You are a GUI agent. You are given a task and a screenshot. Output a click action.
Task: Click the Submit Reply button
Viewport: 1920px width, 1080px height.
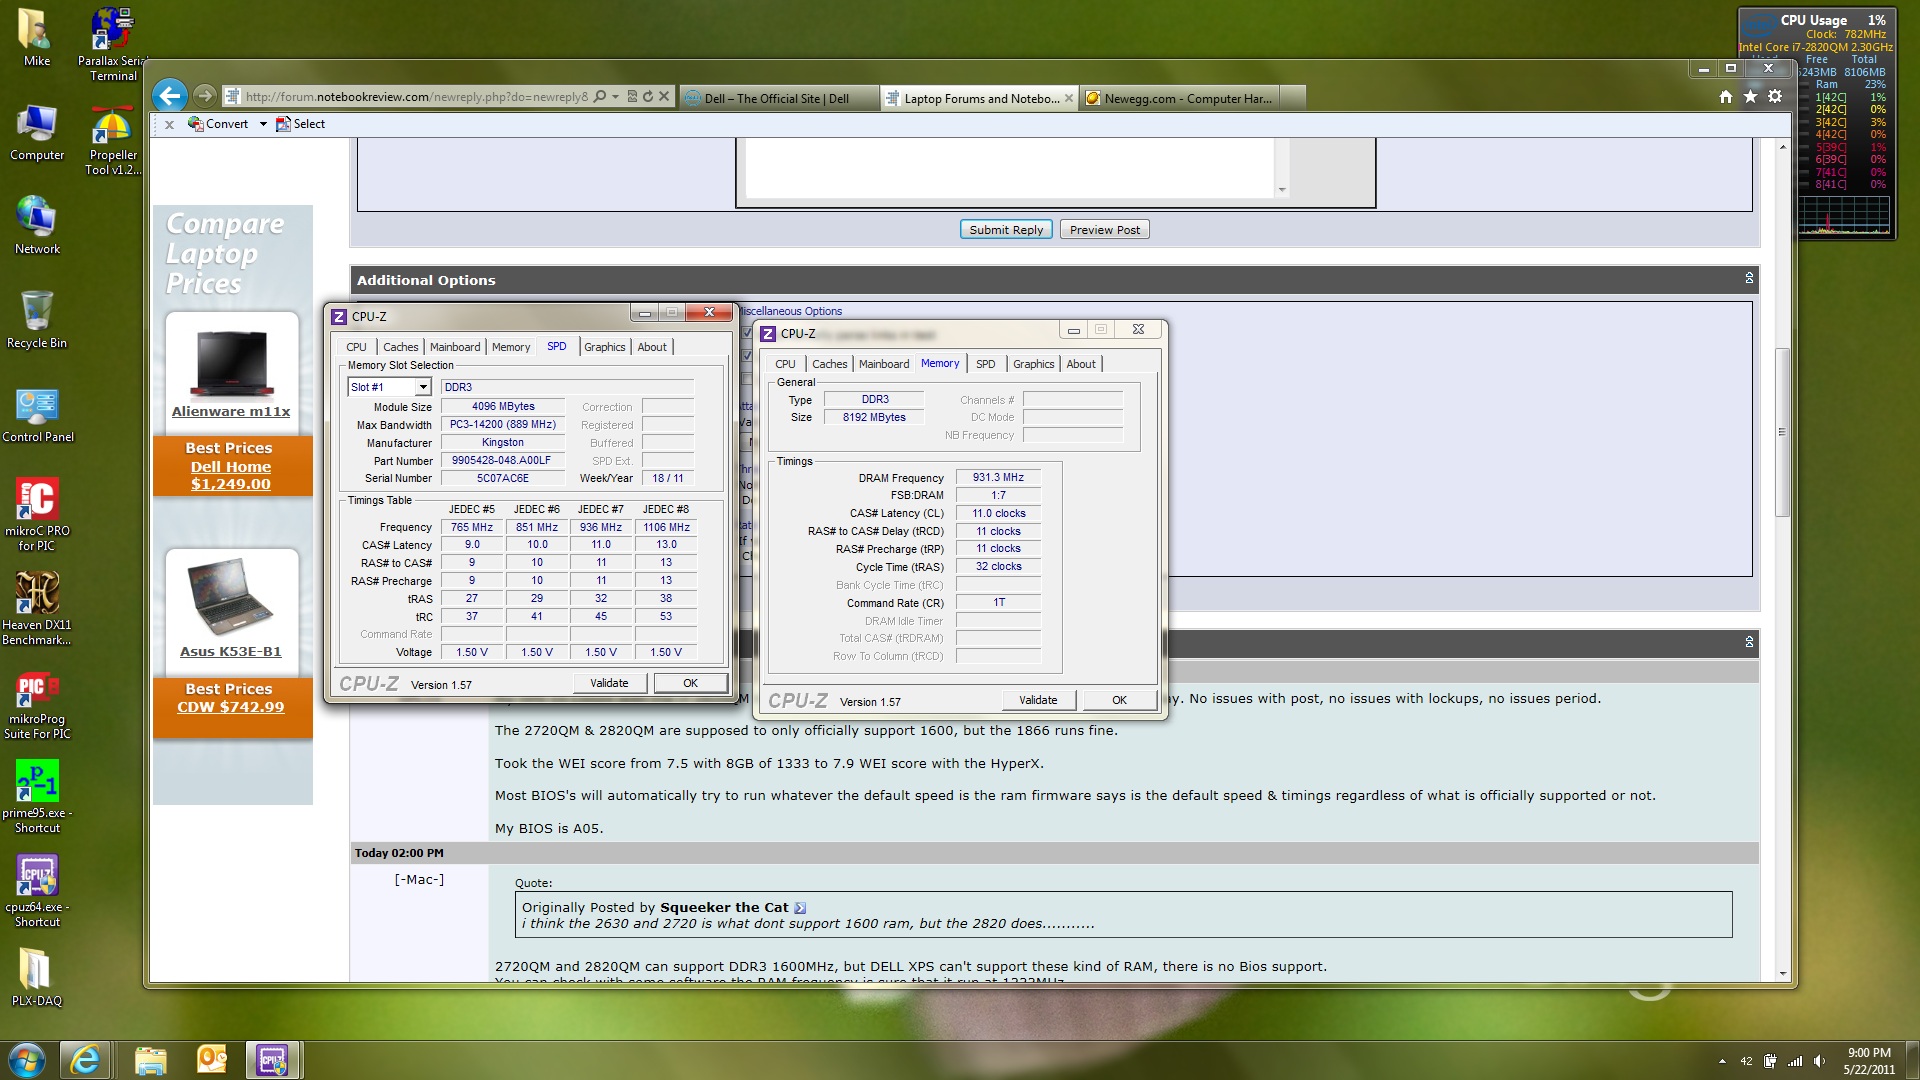[1006, 229]
